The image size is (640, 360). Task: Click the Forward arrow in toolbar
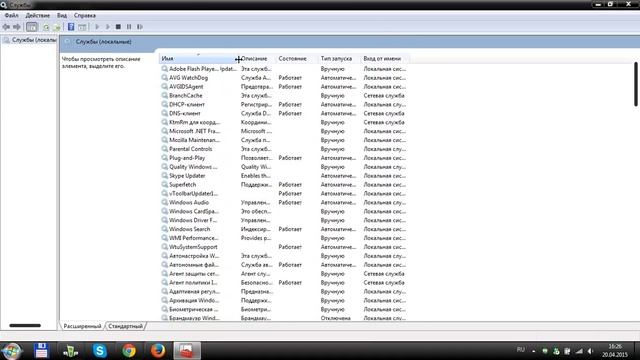click(17, 27)
